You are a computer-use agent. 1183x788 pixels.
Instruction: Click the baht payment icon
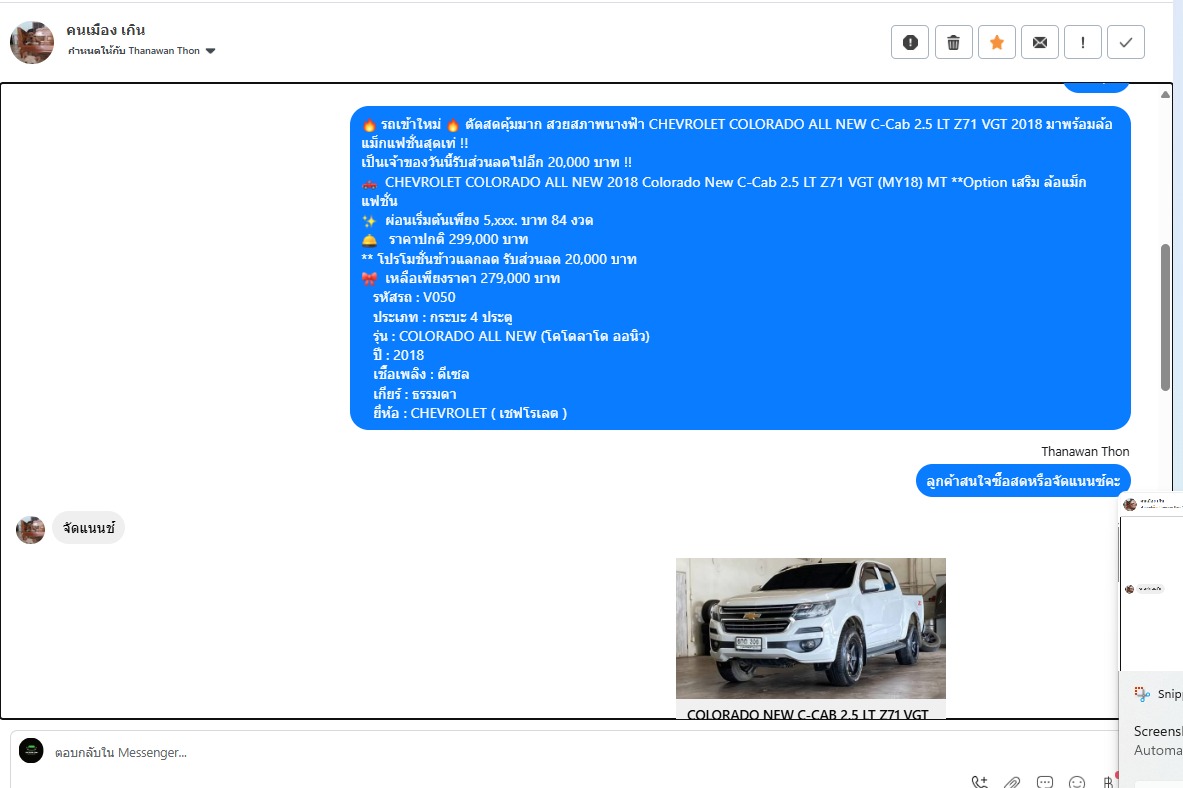click(x=1108, y=782)
